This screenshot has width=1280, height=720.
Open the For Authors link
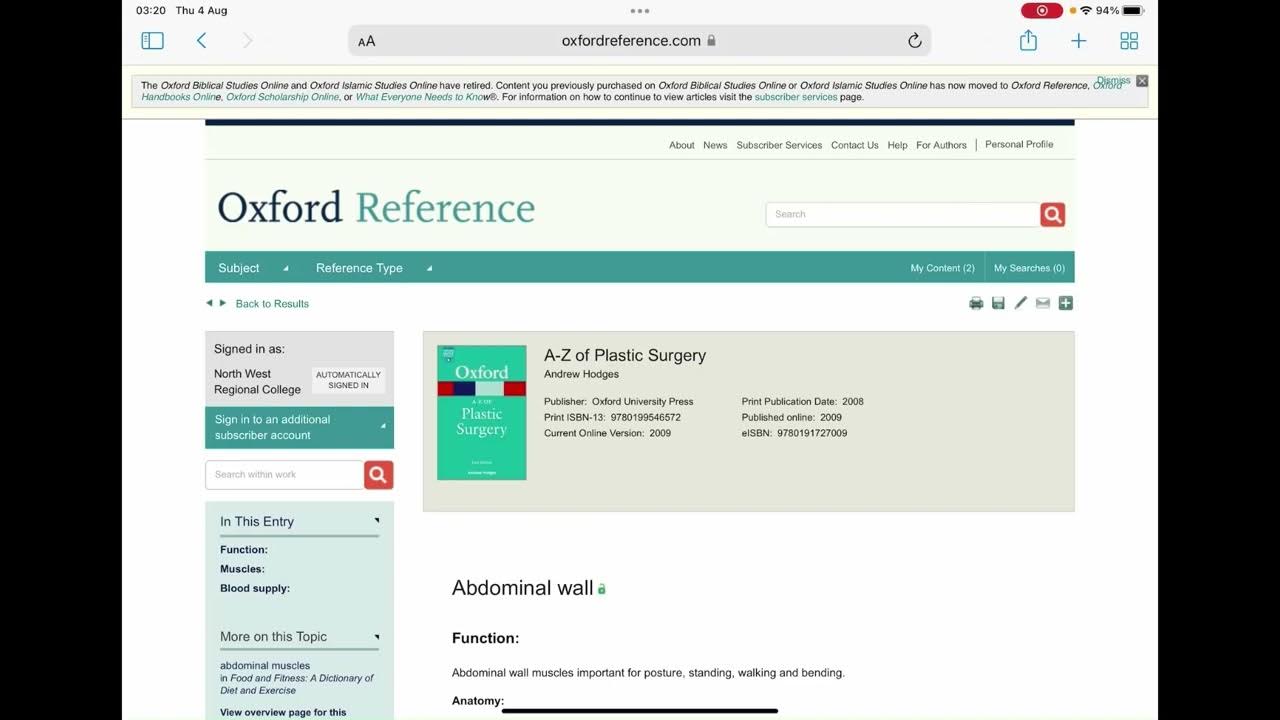(942, 145)
